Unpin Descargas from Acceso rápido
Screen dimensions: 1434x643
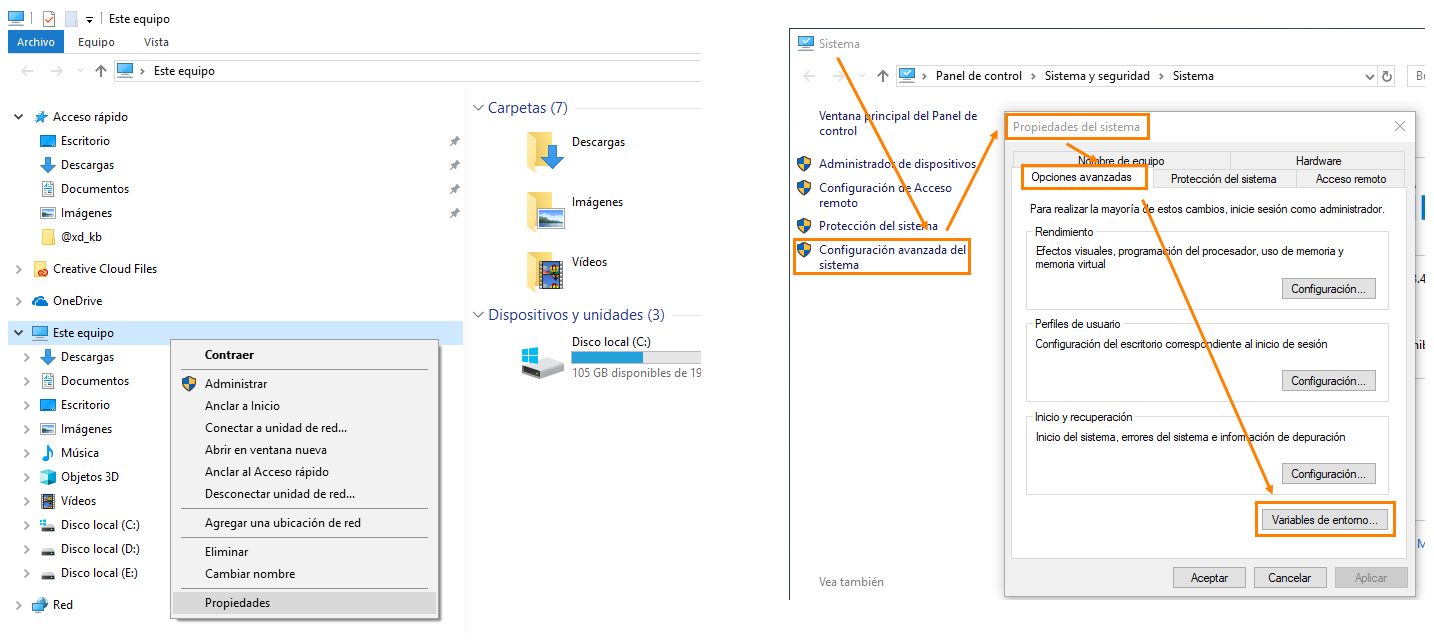pyautogui.click(x=456, y=164)
